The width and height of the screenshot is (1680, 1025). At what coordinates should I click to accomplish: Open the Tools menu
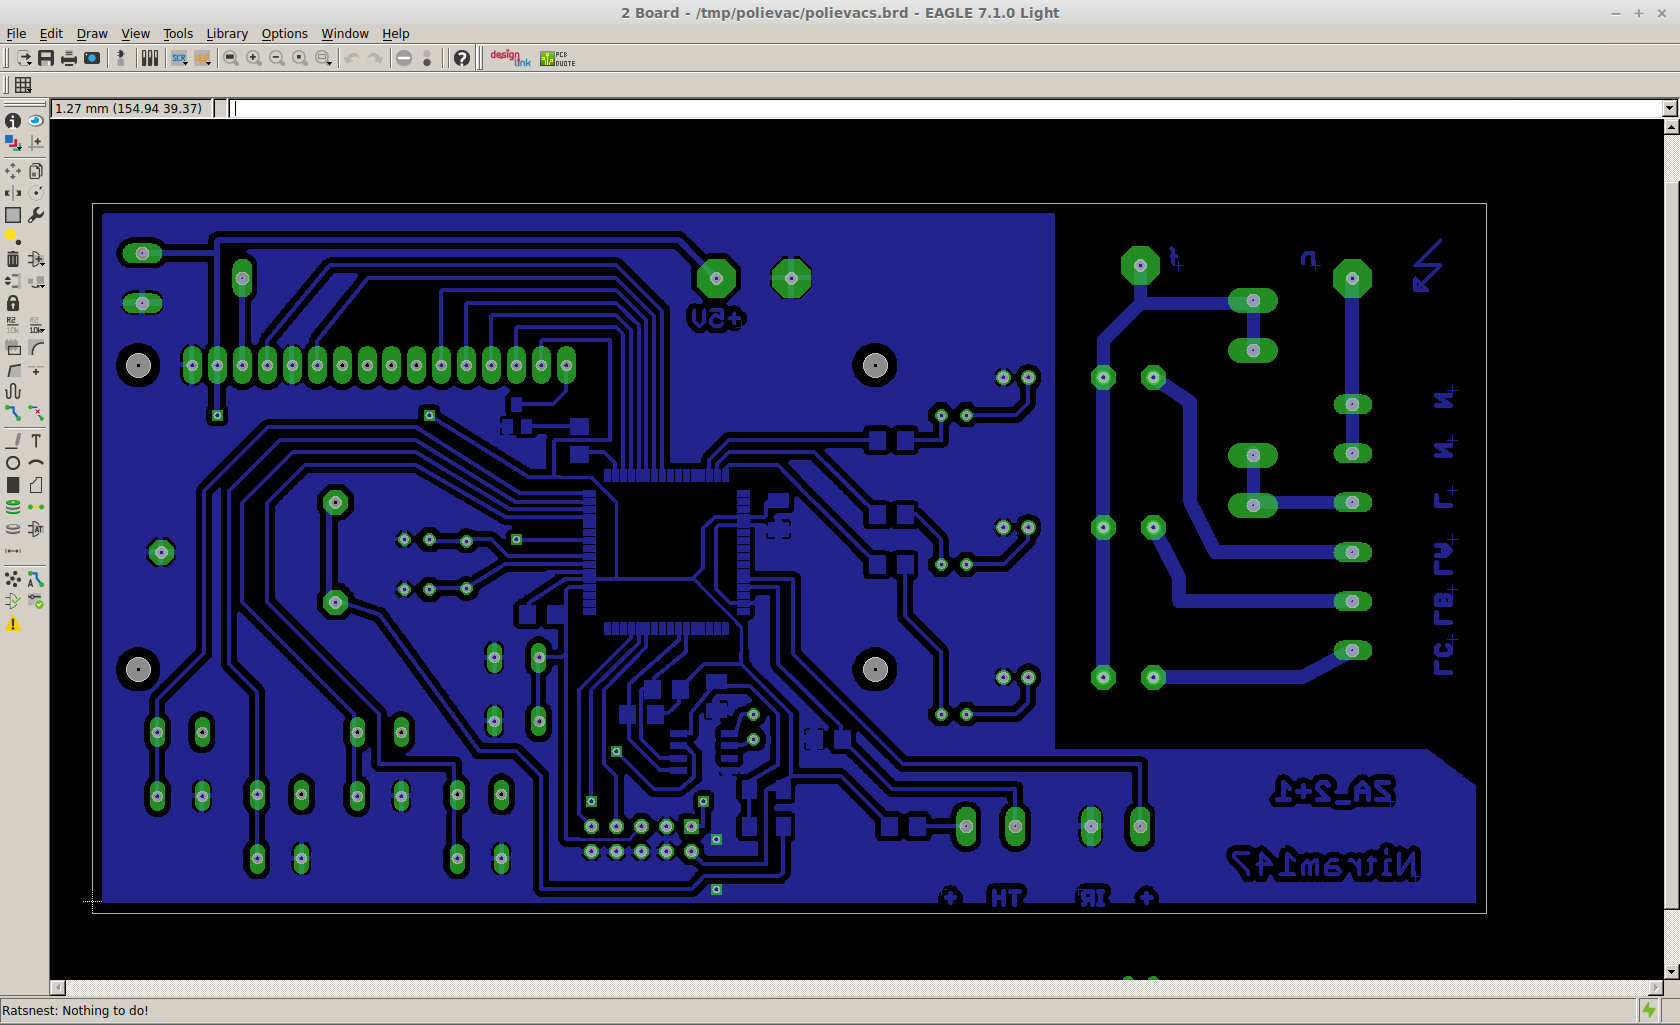click(x=178, y=33)
